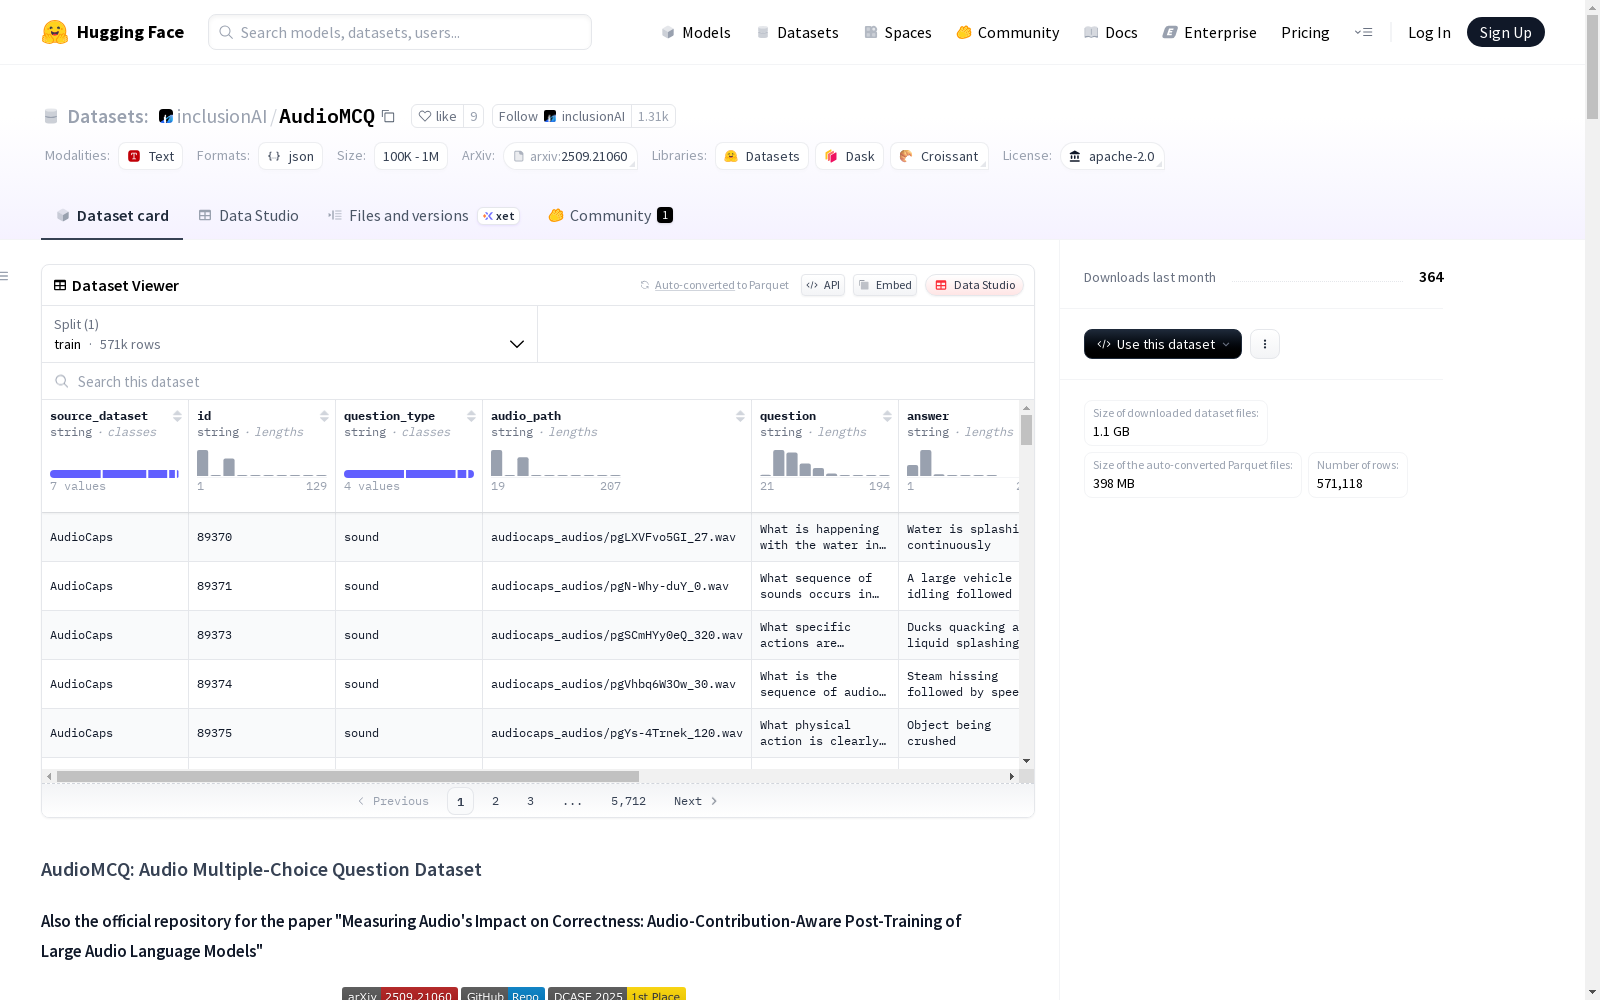
Task: Open the navigation overflow menu icon
Action: (1364, 32)
